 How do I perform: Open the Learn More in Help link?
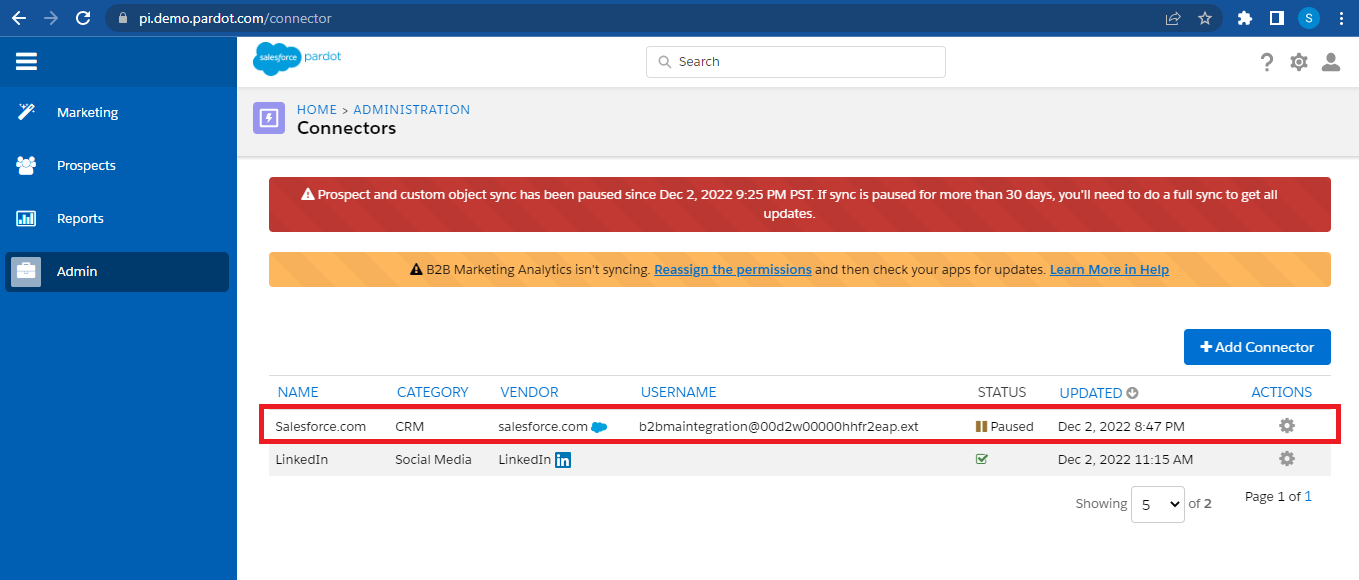[1109, 269]
